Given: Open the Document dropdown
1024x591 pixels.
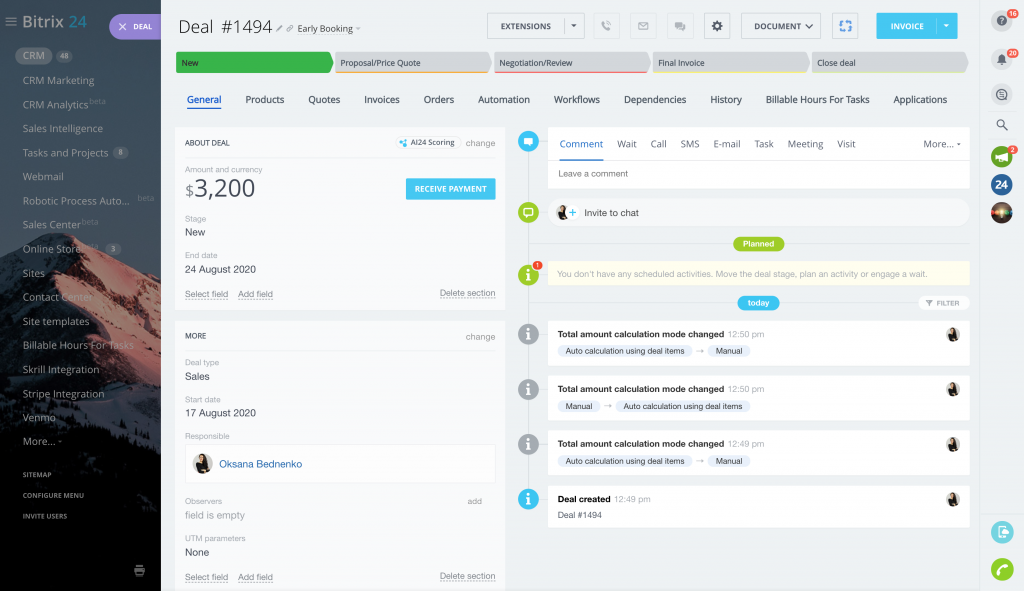Looking at the screenshot, I should click(781, 26).
